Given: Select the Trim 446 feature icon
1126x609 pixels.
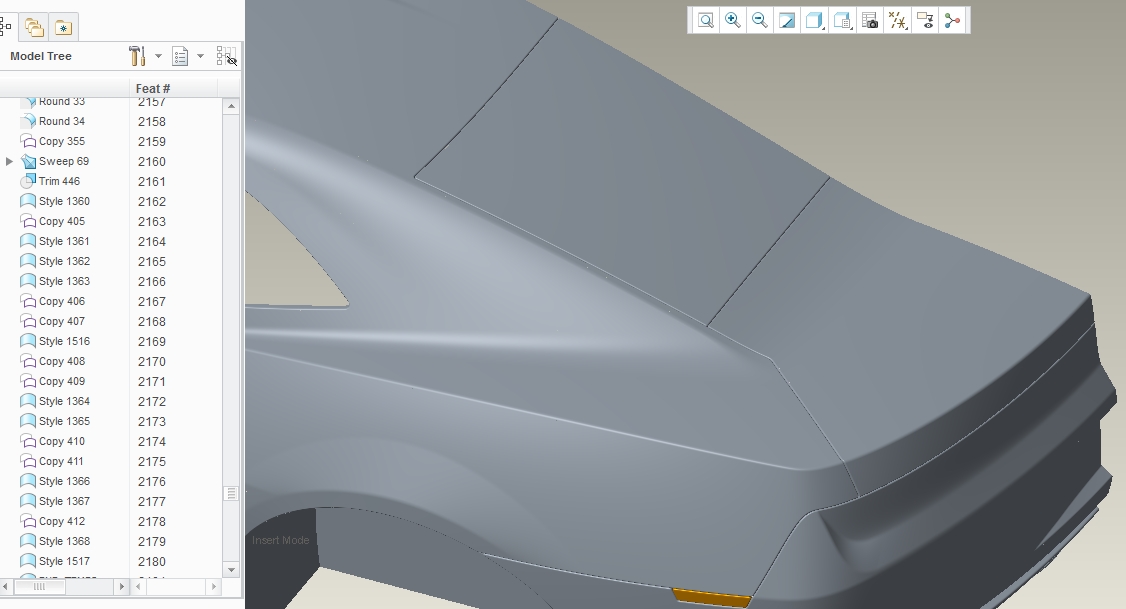Looking at the screenshot, I should 28,181.
